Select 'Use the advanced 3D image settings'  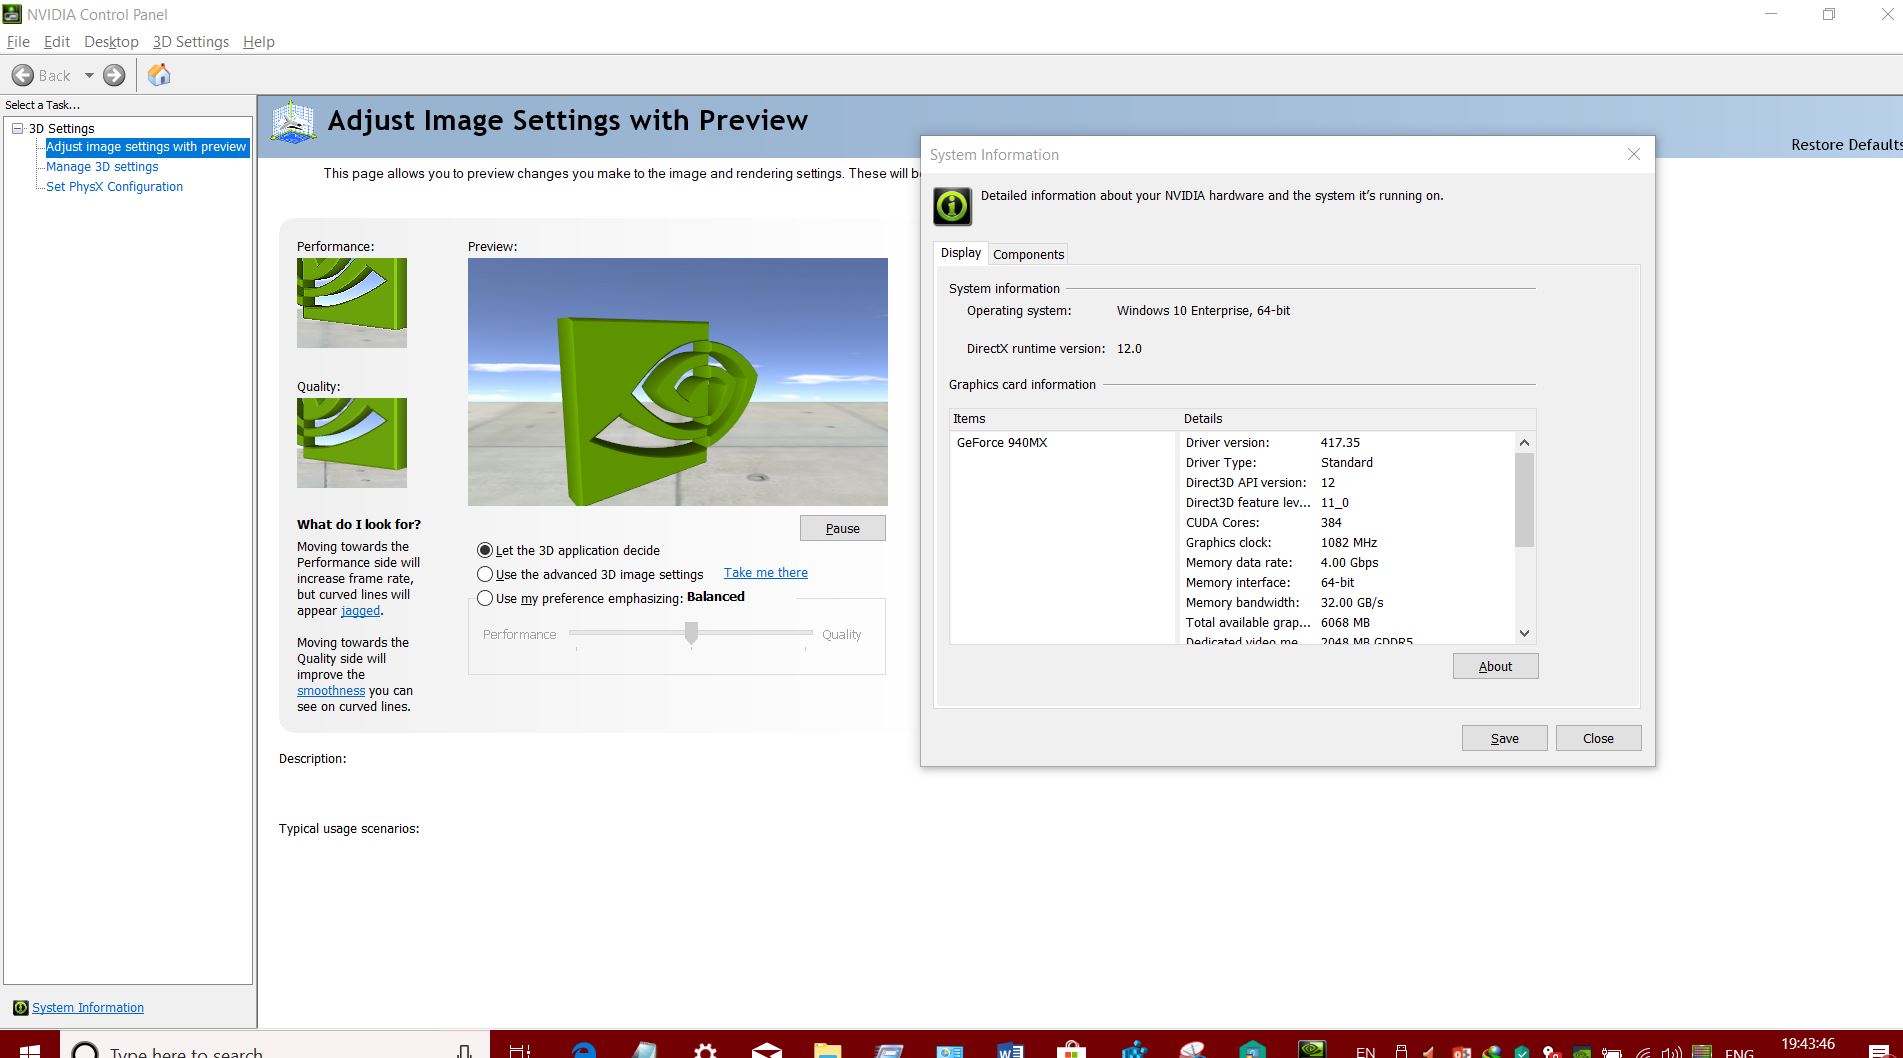tap(485, 574)
